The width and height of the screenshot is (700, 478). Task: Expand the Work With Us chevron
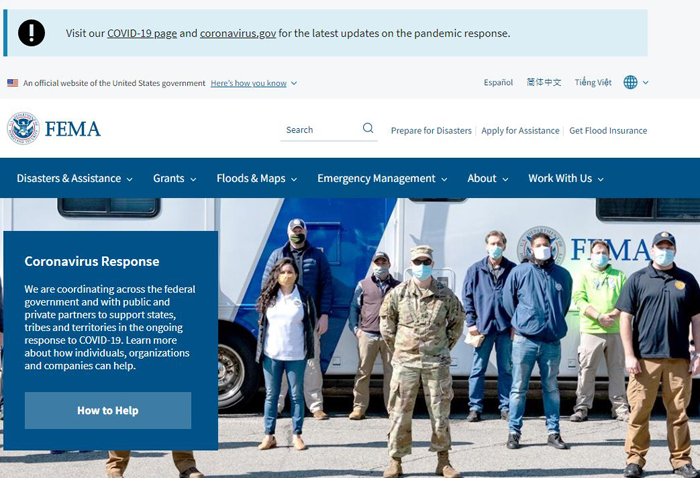[600, 179]
